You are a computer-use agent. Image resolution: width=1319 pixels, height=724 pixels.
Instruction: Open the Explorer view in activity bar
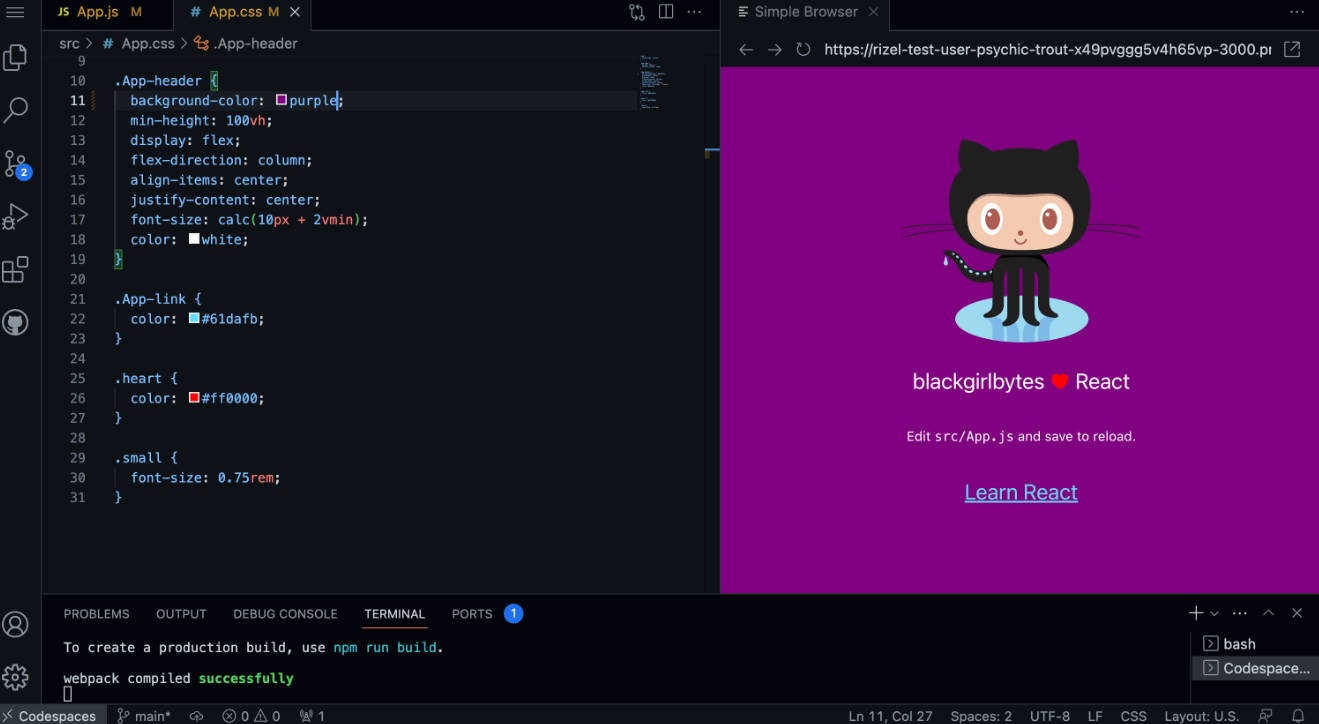16,58
